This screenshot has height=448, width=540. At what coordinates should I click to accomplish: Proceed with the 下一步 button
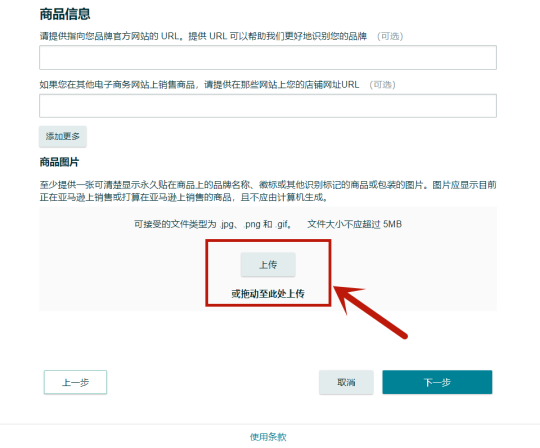tap(437, 382)
